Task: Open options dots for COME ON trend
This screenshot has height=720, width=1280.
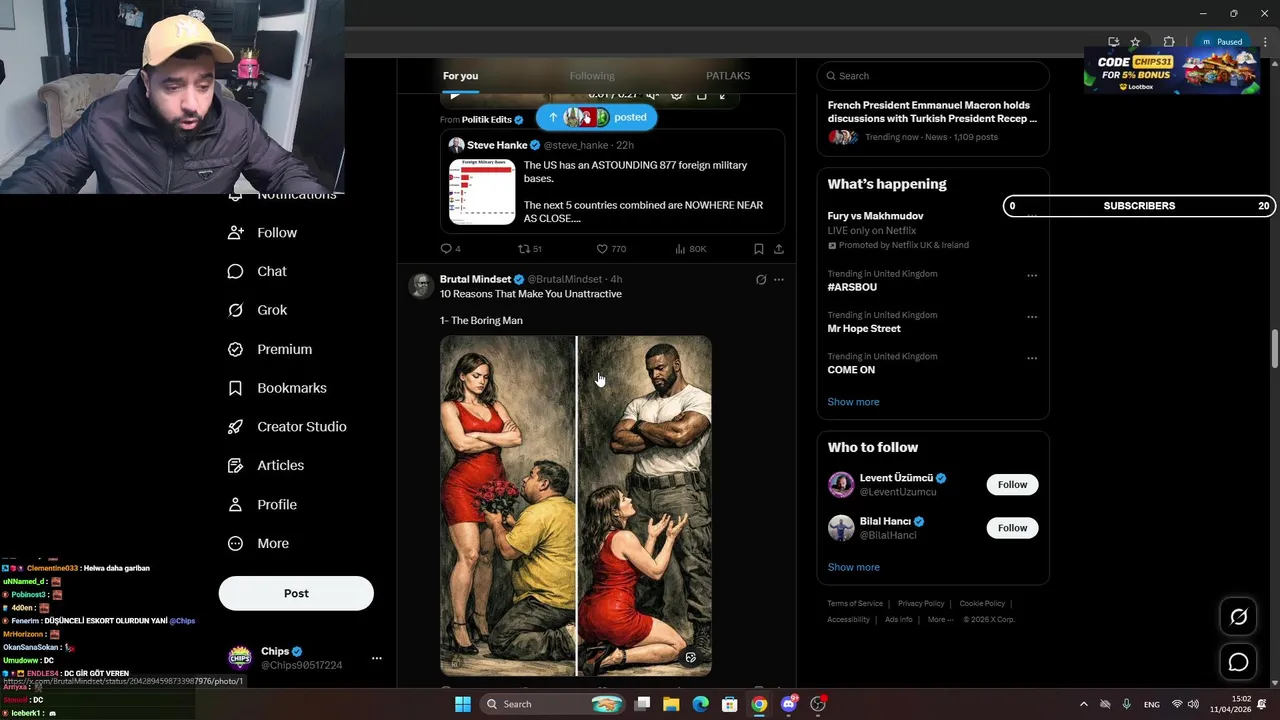Action: click(x=1032, y=358)
